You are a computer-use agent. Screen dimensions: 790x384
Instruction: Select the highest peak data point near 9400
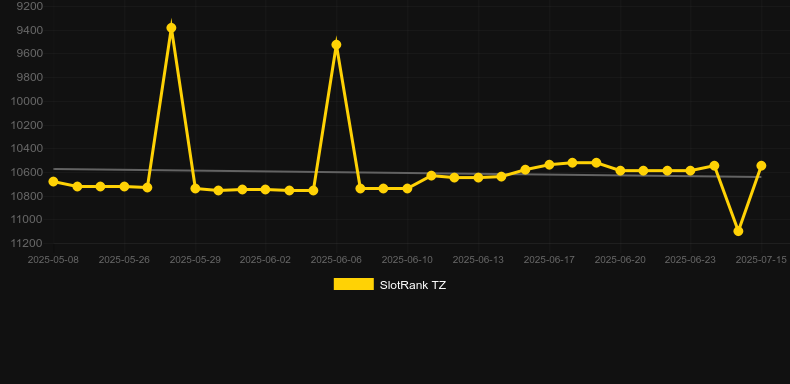(x=171, y=28)
